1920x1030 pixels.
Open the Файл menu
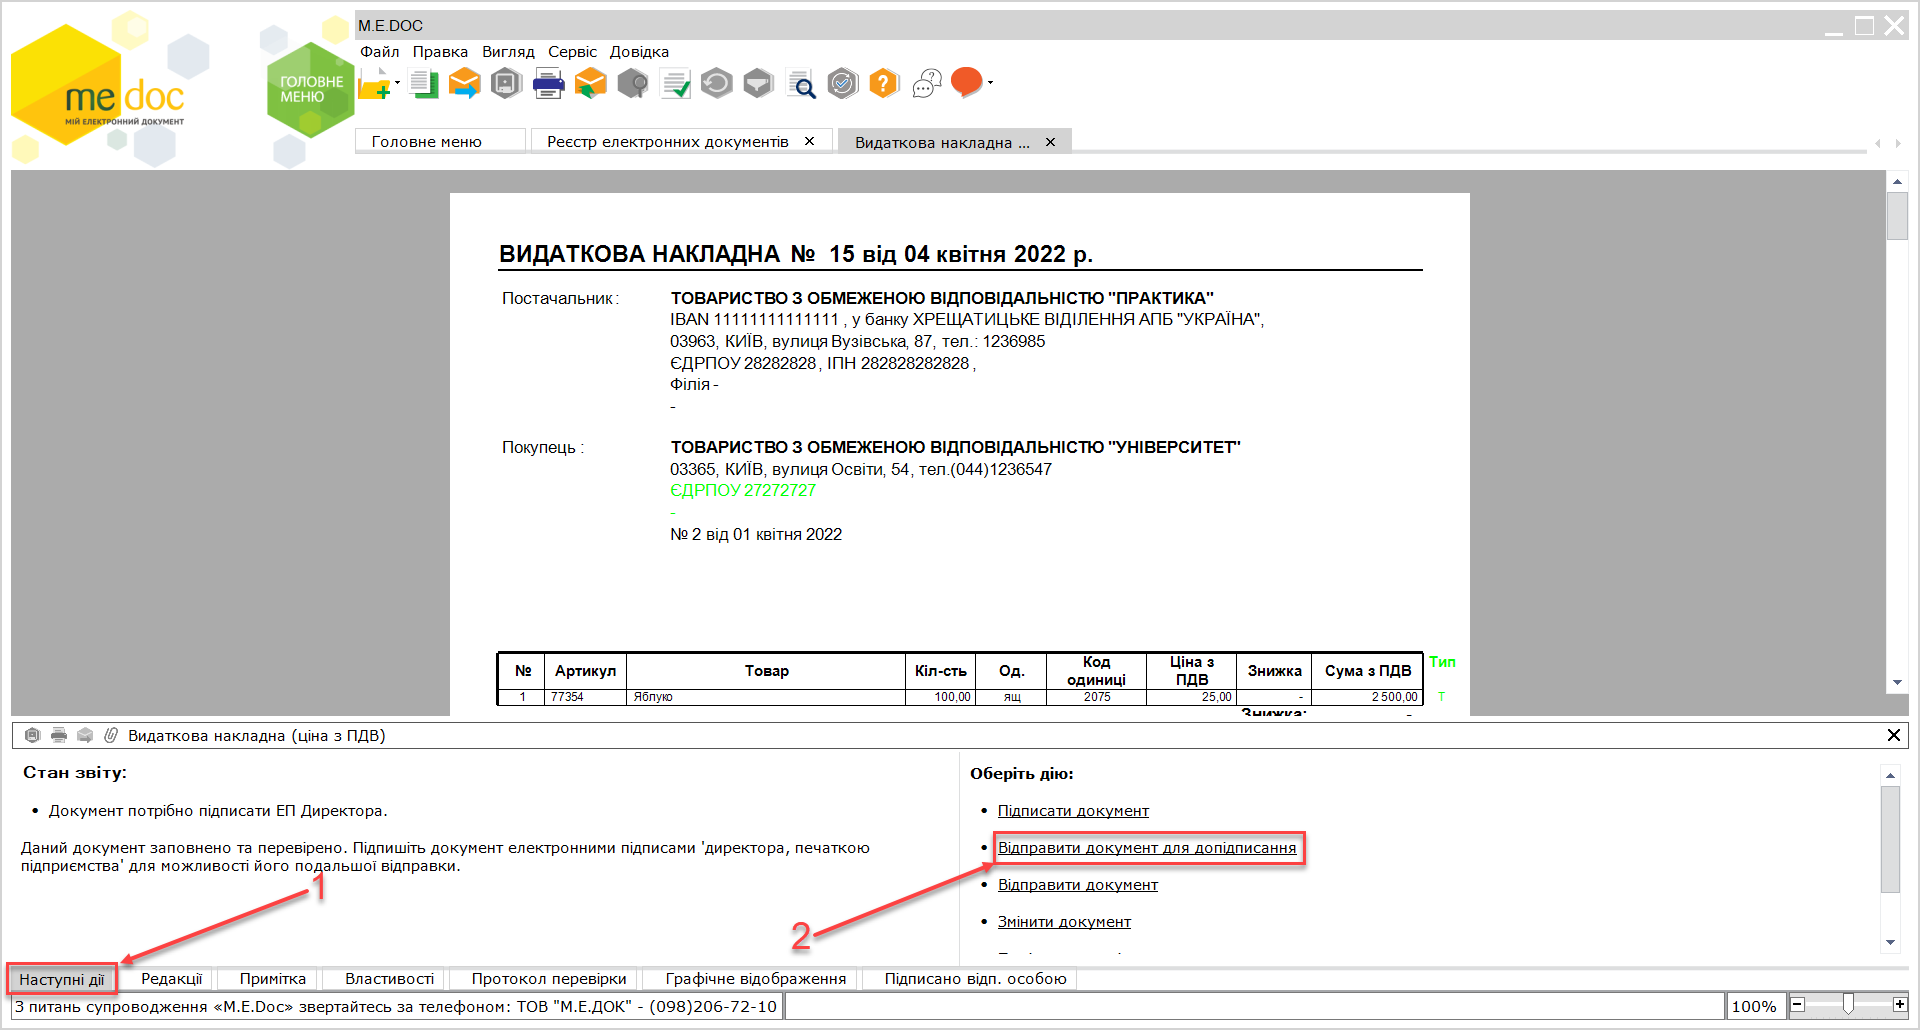tap(380, 52)
